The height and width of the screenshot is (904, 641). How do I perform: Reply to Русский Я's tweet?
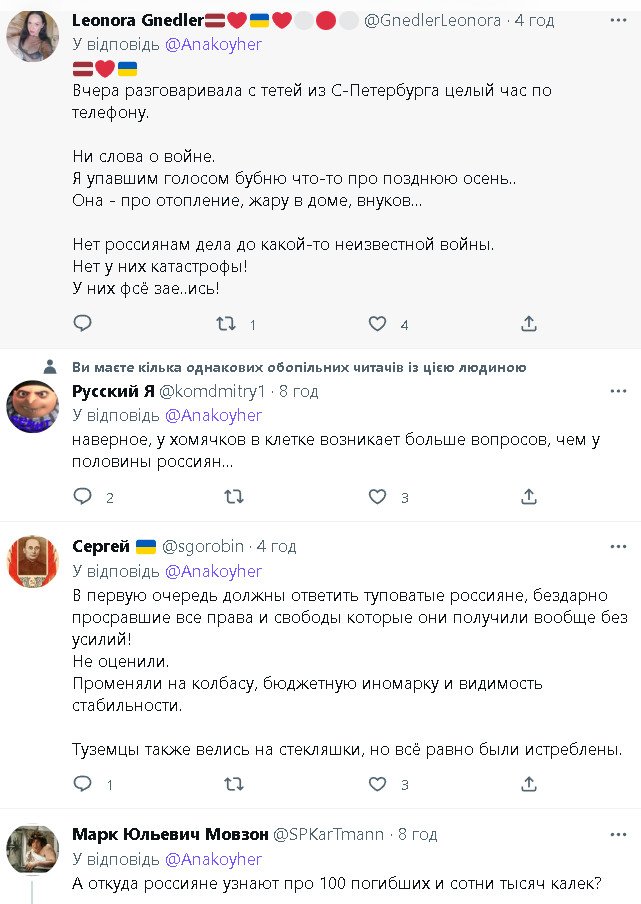pos(83,496)
